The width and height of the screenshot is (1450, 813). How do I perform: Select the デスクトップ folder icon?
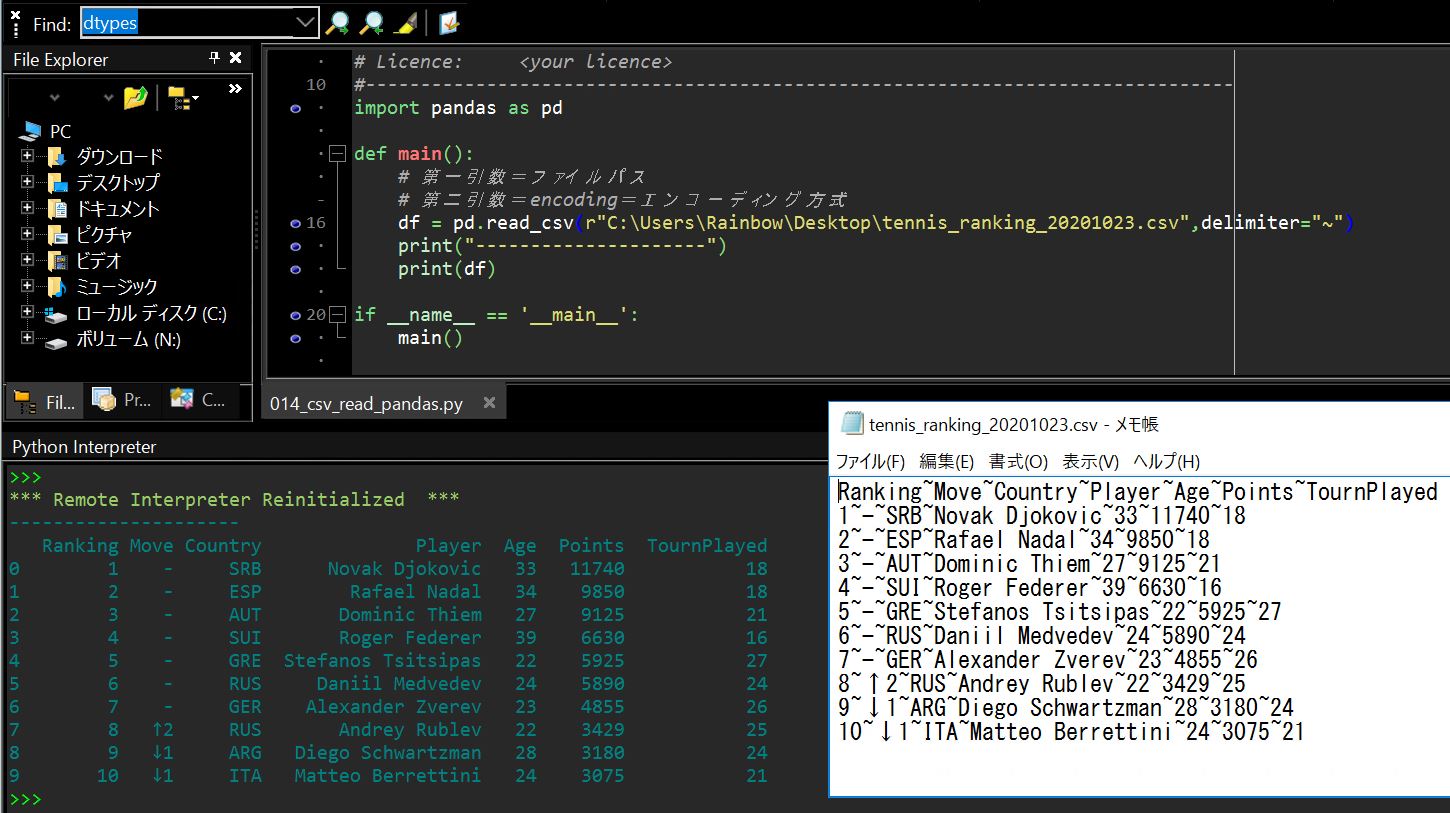pyautogui.click(x=57, y=183)
